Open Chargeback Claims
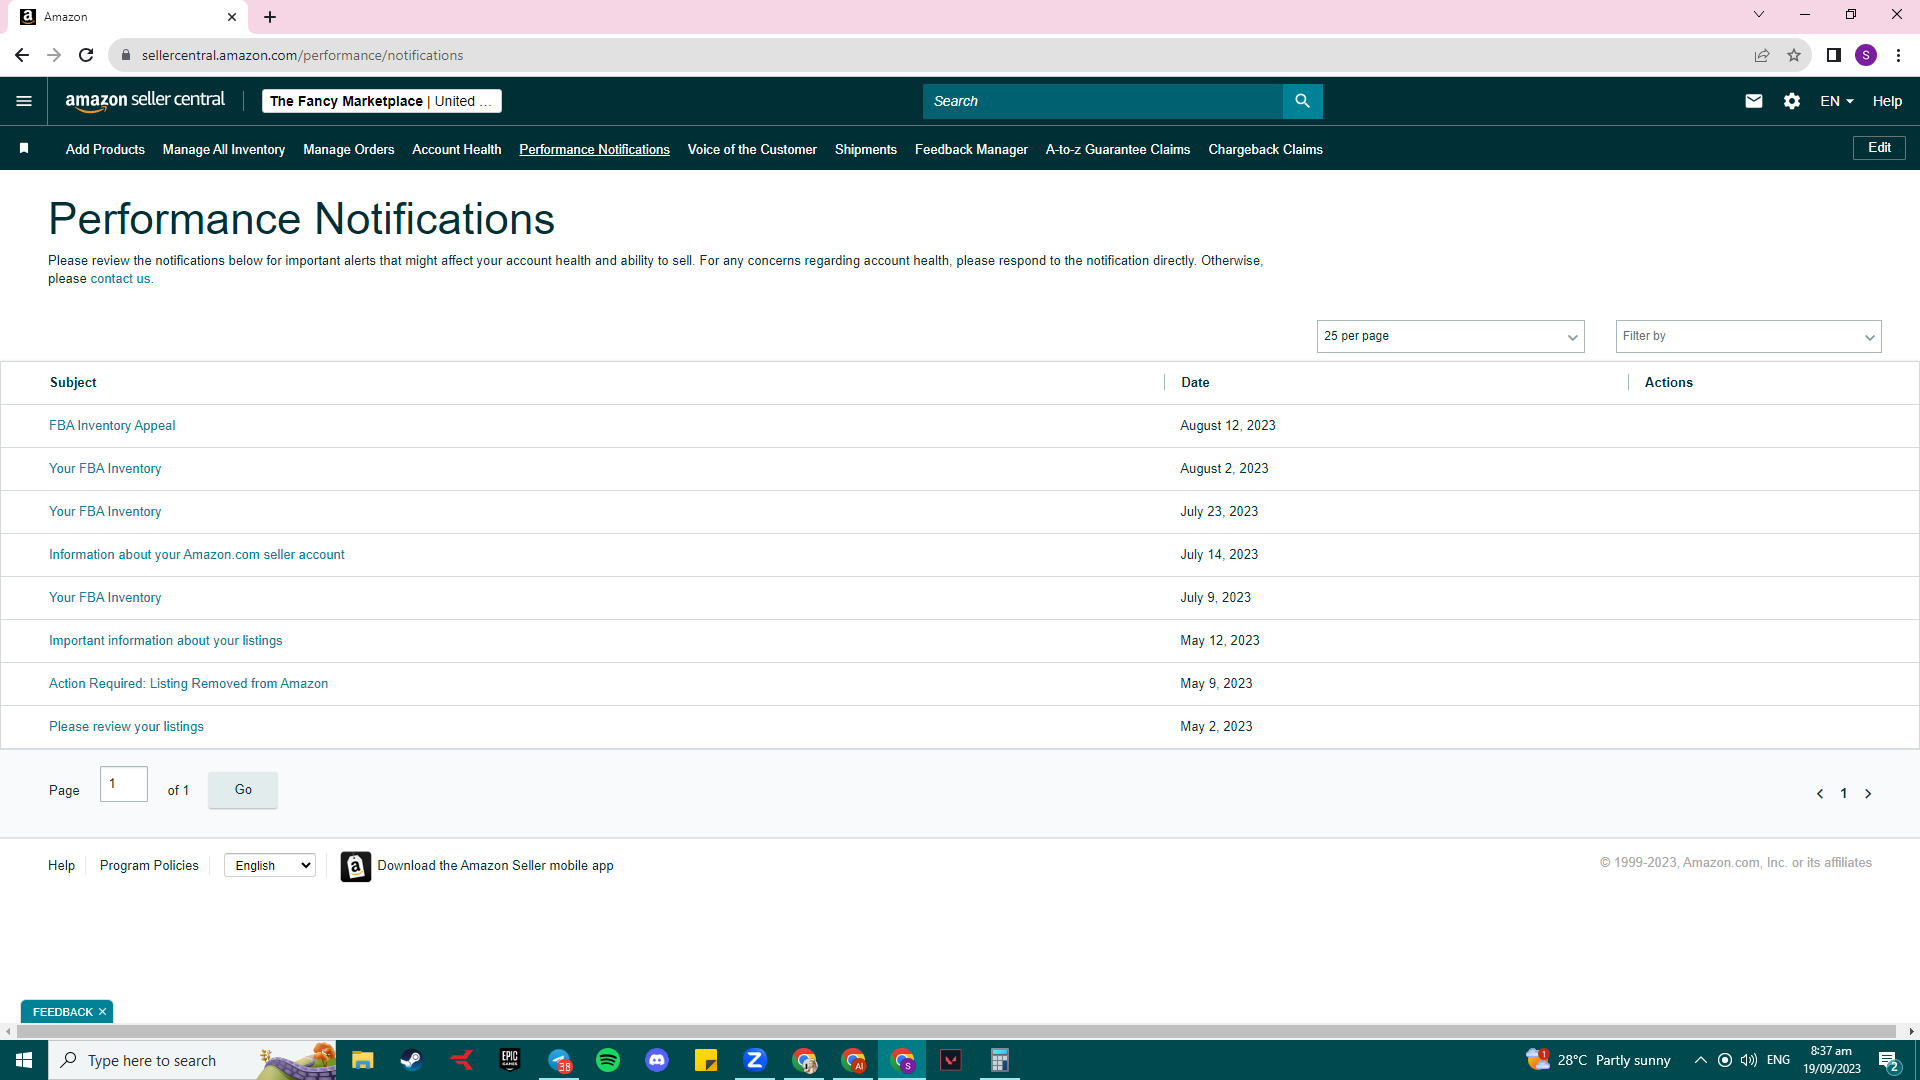 [x=1266, y=149]
